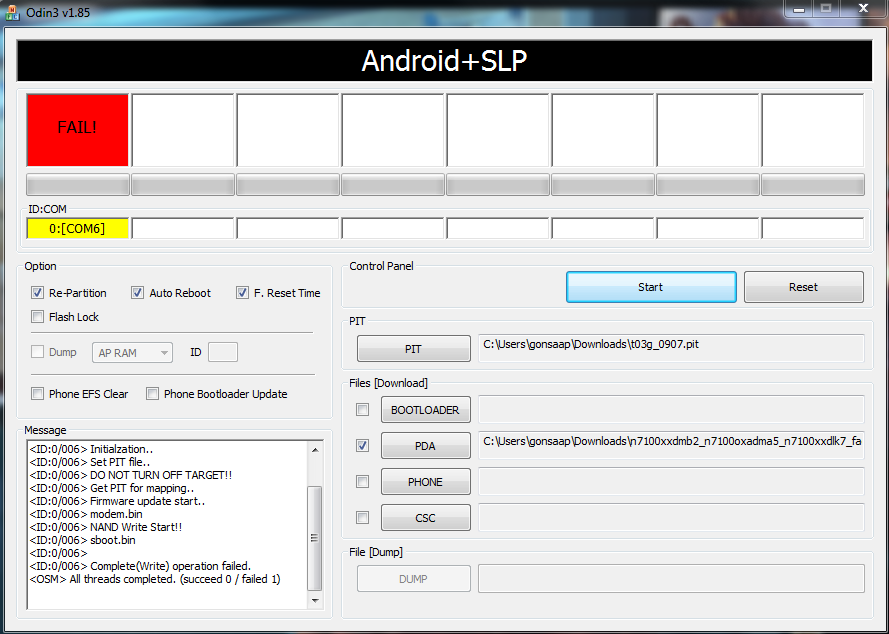889x634 pixels.
Task: Toggle the Re-Partition checkbox
Action: click(x=37, y=293)
